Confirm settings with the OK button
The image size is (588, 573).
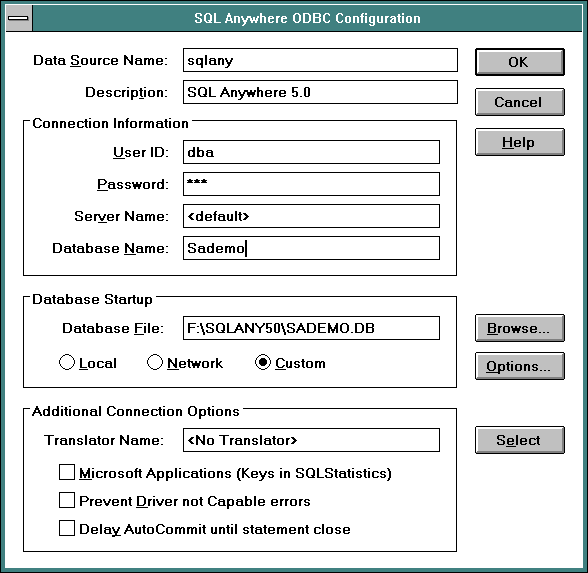[x=519, y=62]
